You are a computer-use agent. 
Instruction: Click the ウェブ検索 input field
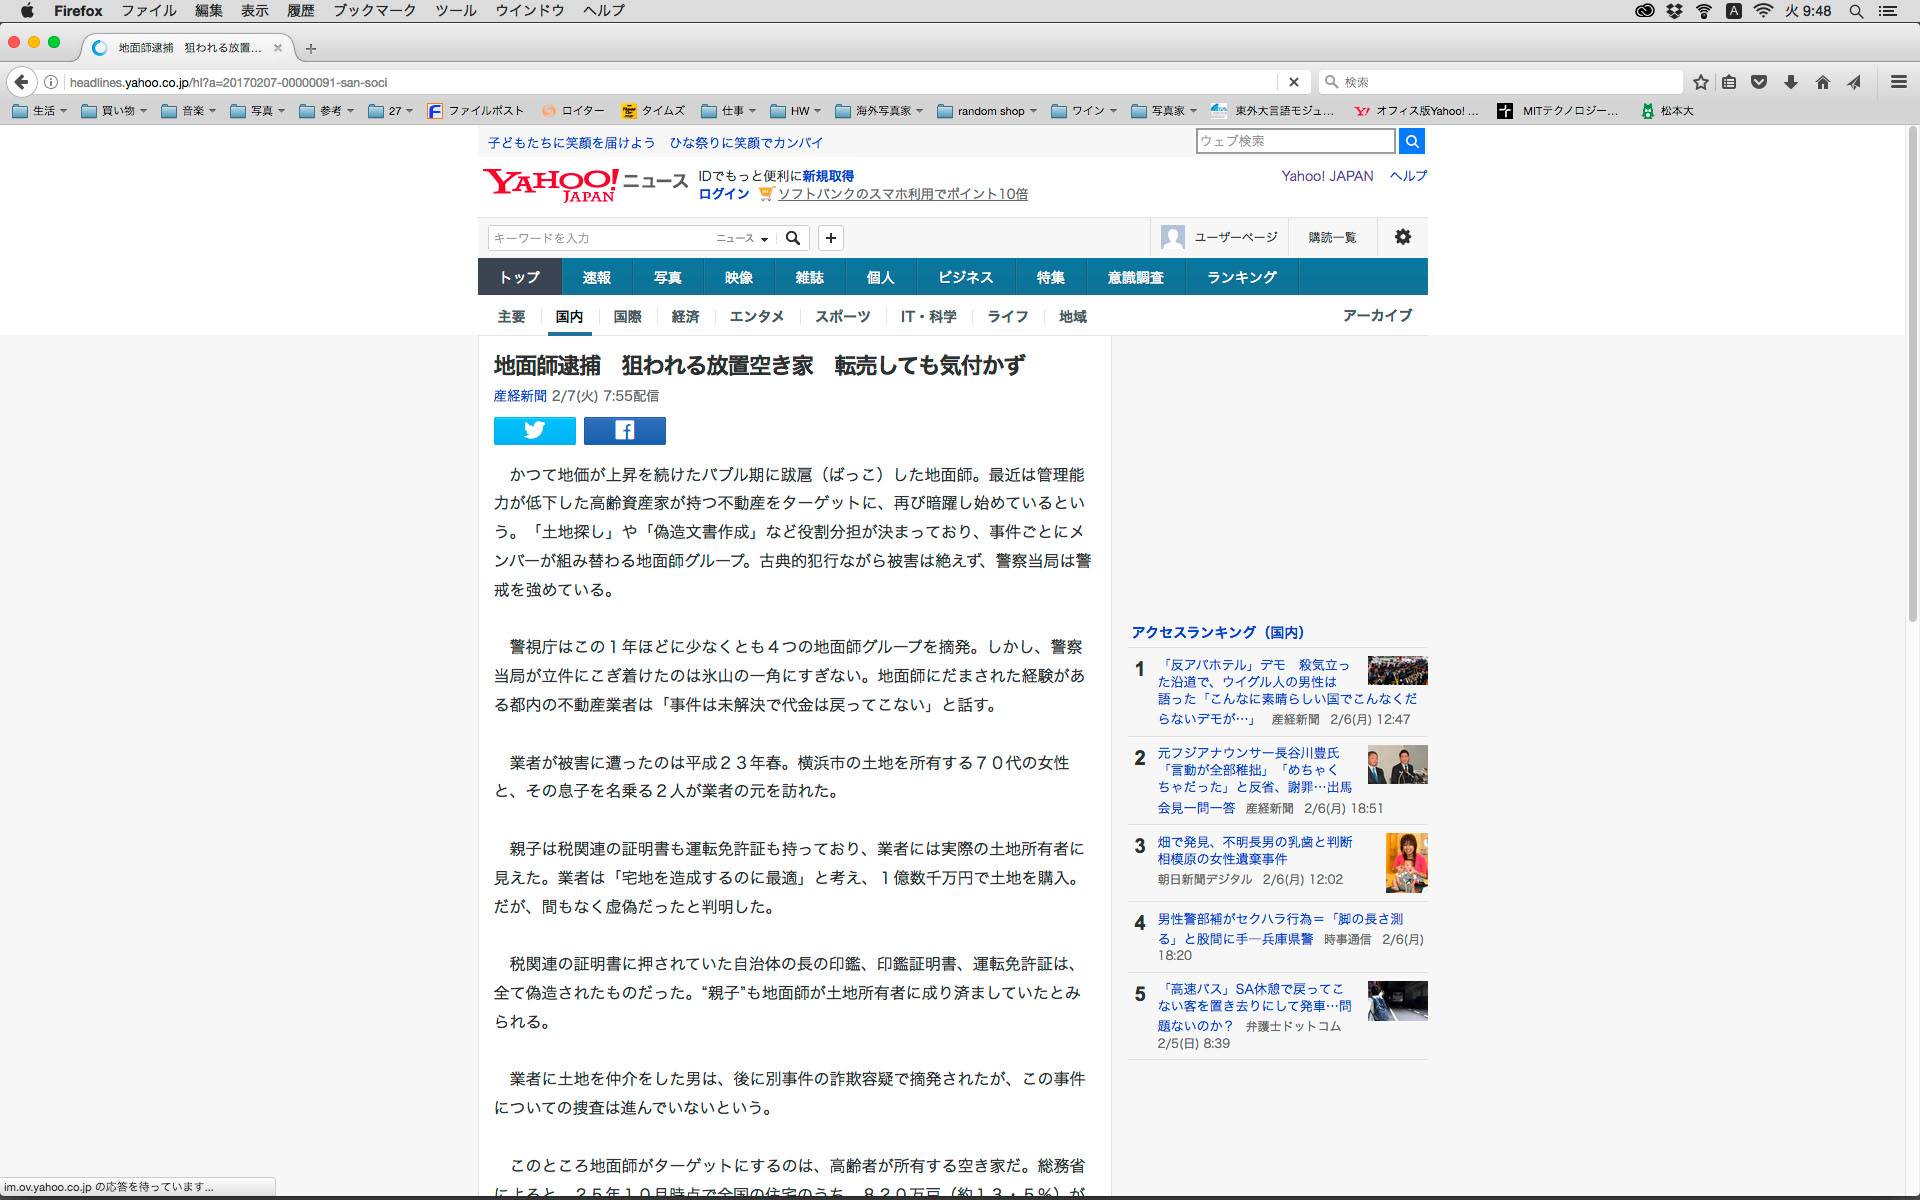(1294, 141)
